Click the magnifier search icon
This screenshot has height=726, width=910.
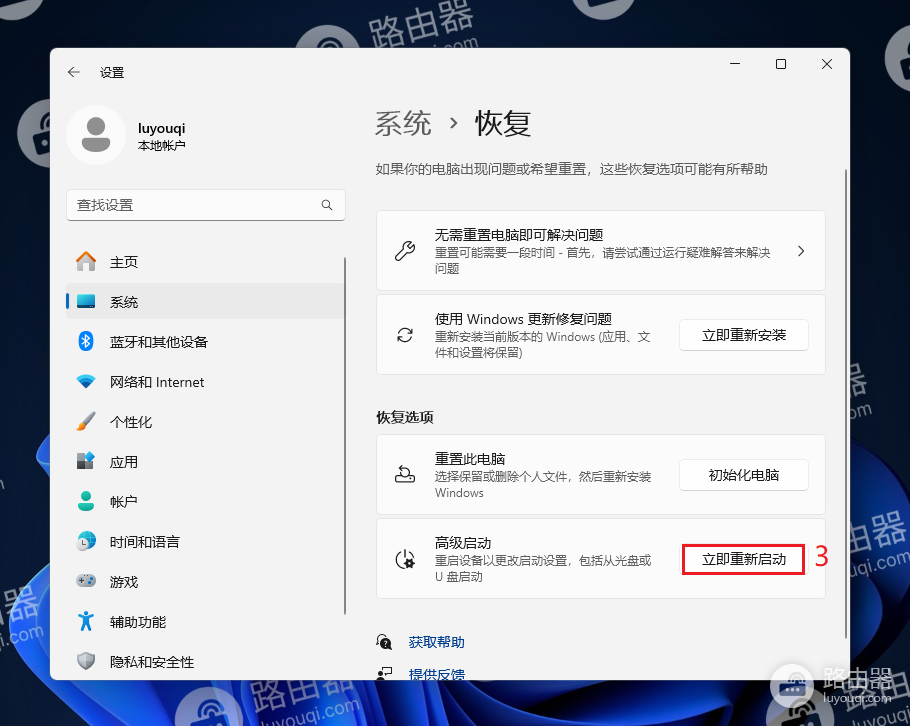(327, 205)
